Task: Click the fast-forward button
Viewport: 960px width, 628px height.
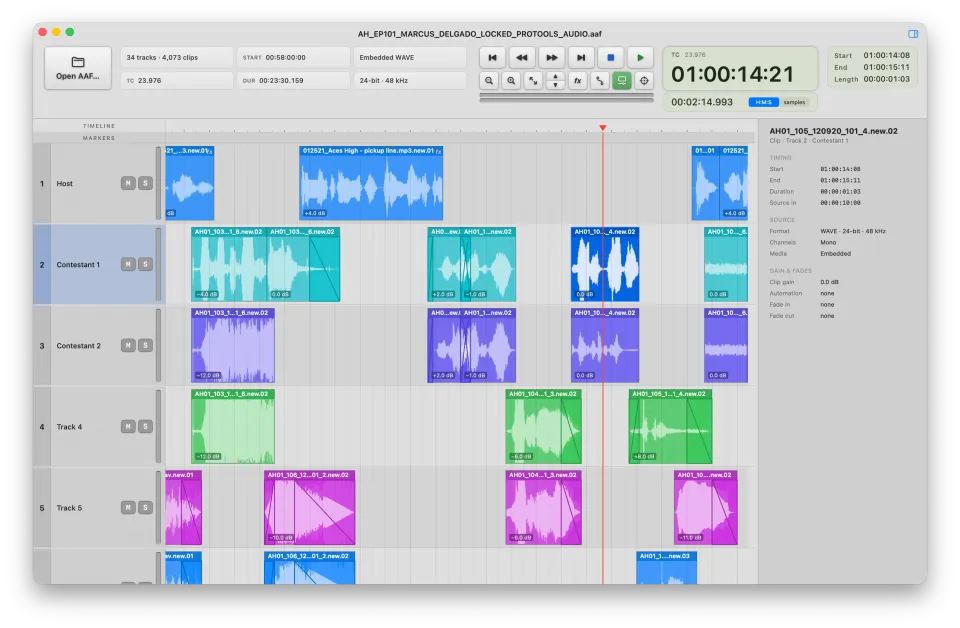Action: pos(552,58)
